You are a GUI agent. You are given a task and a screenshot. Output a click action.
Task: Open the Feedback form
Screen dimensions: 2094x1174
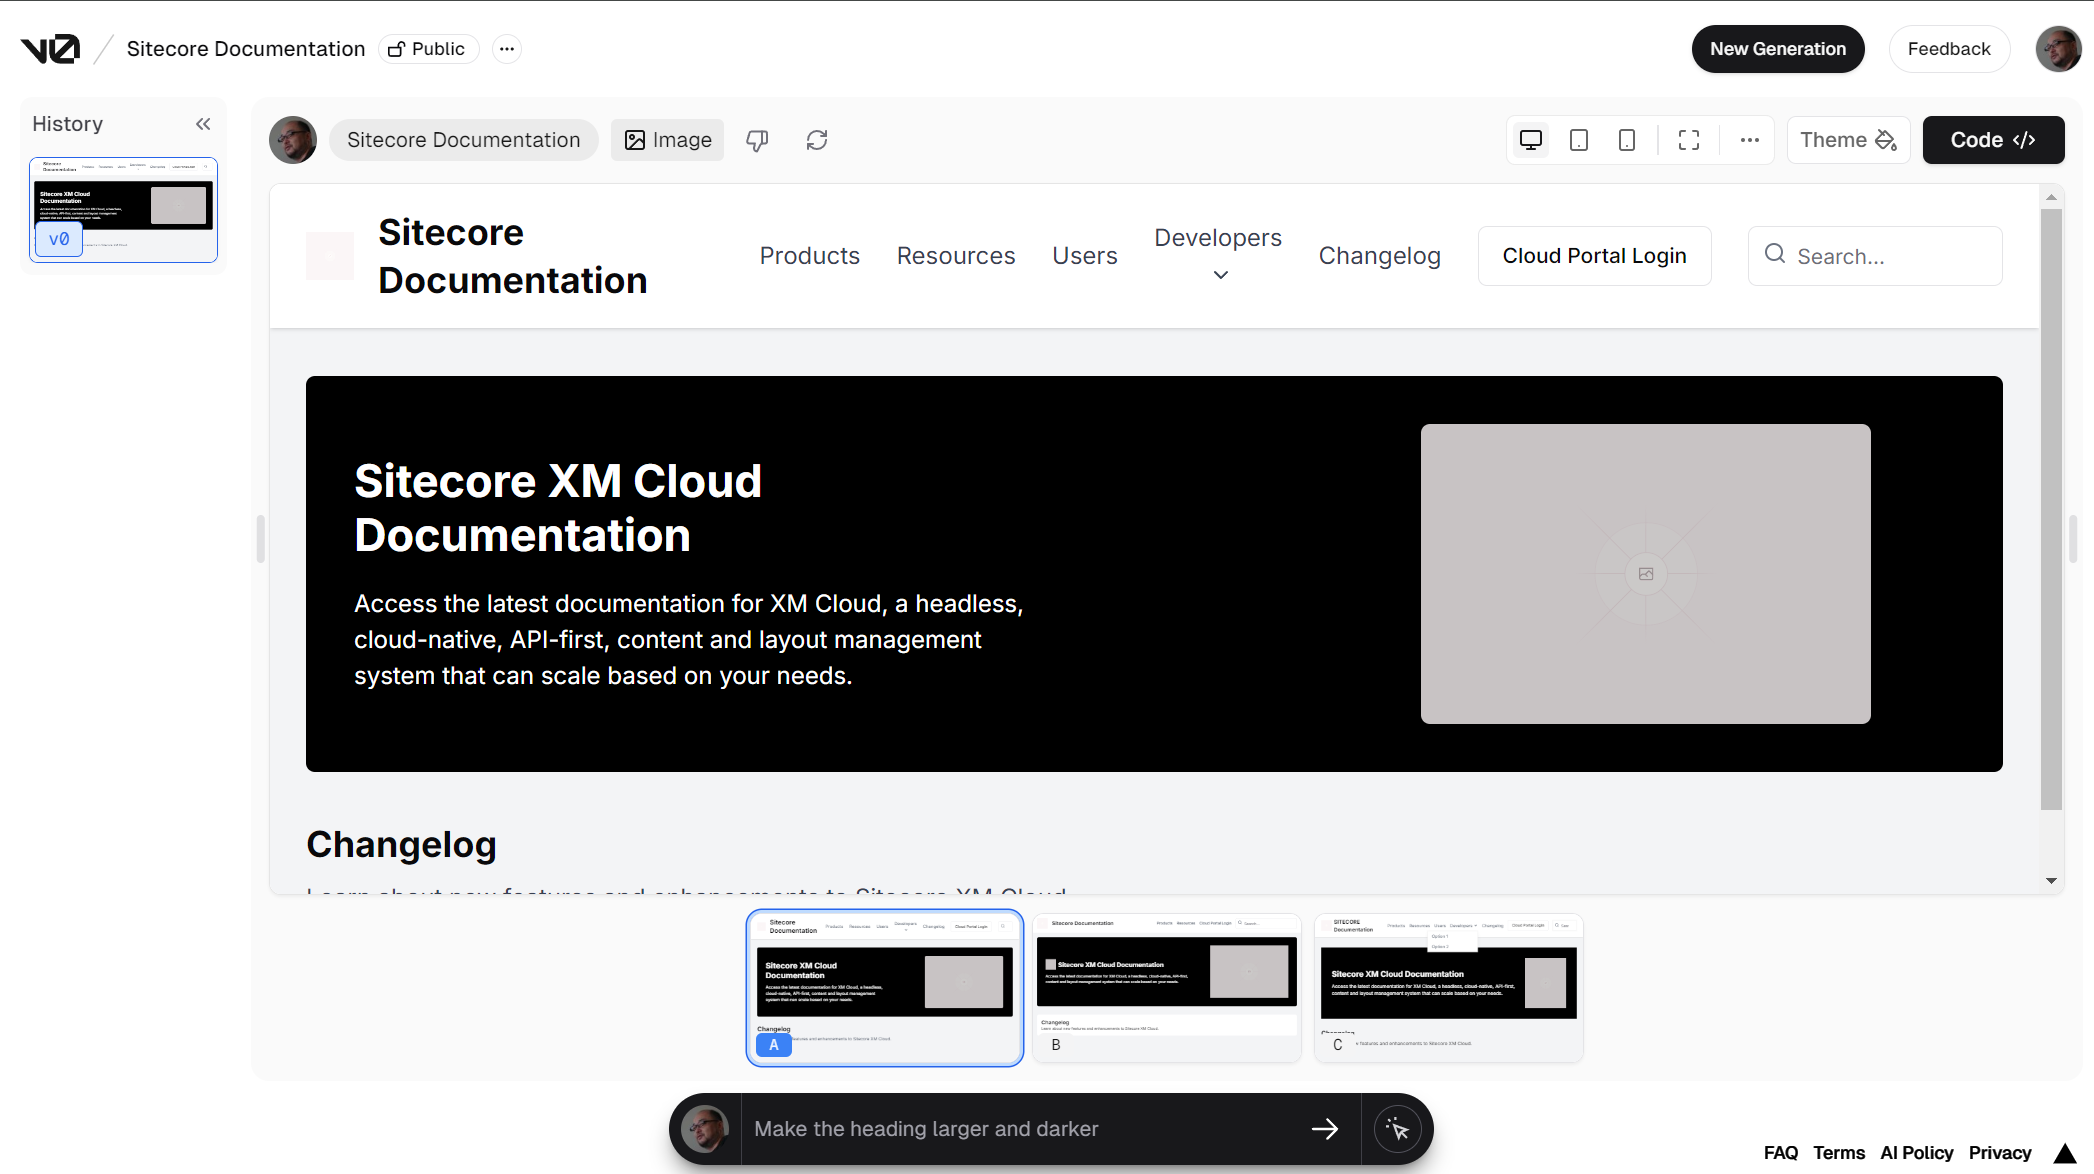pyautogui.click(x=1949, y=49)
